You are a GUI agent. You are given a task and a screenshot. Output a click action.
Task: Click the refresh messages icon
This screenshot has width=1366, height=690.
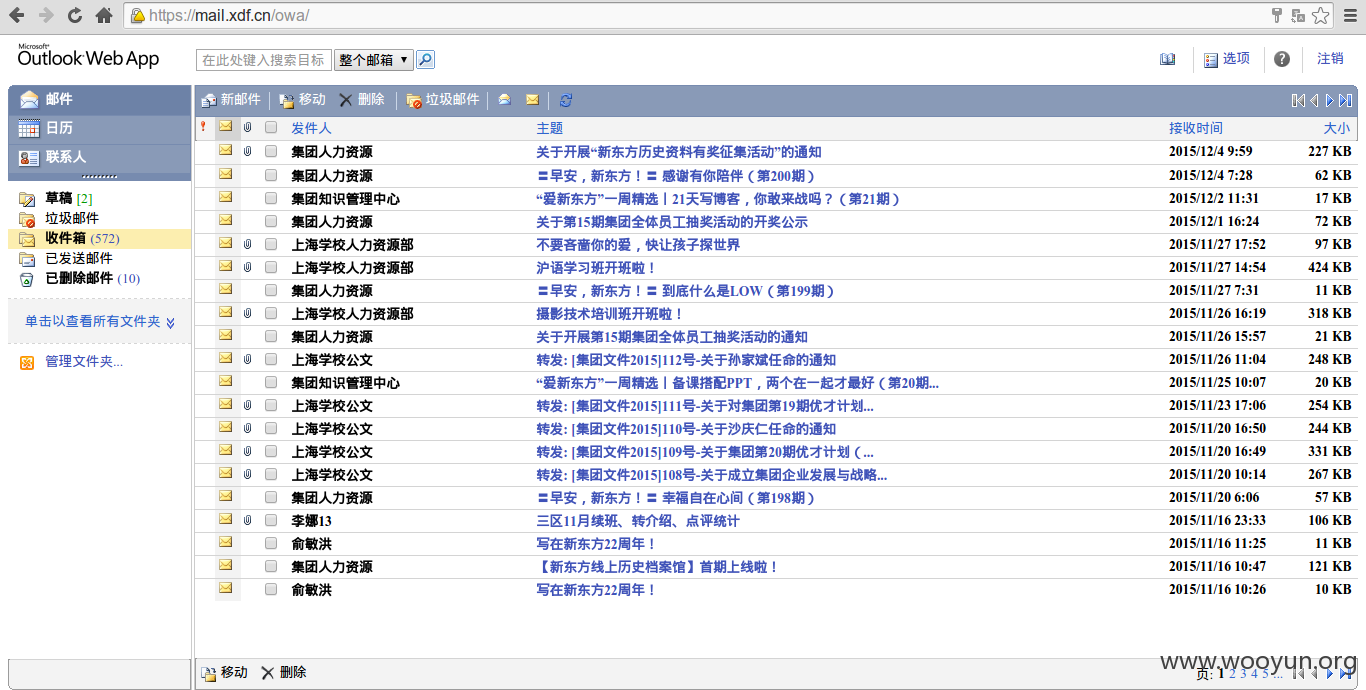[x=566, y=100]
